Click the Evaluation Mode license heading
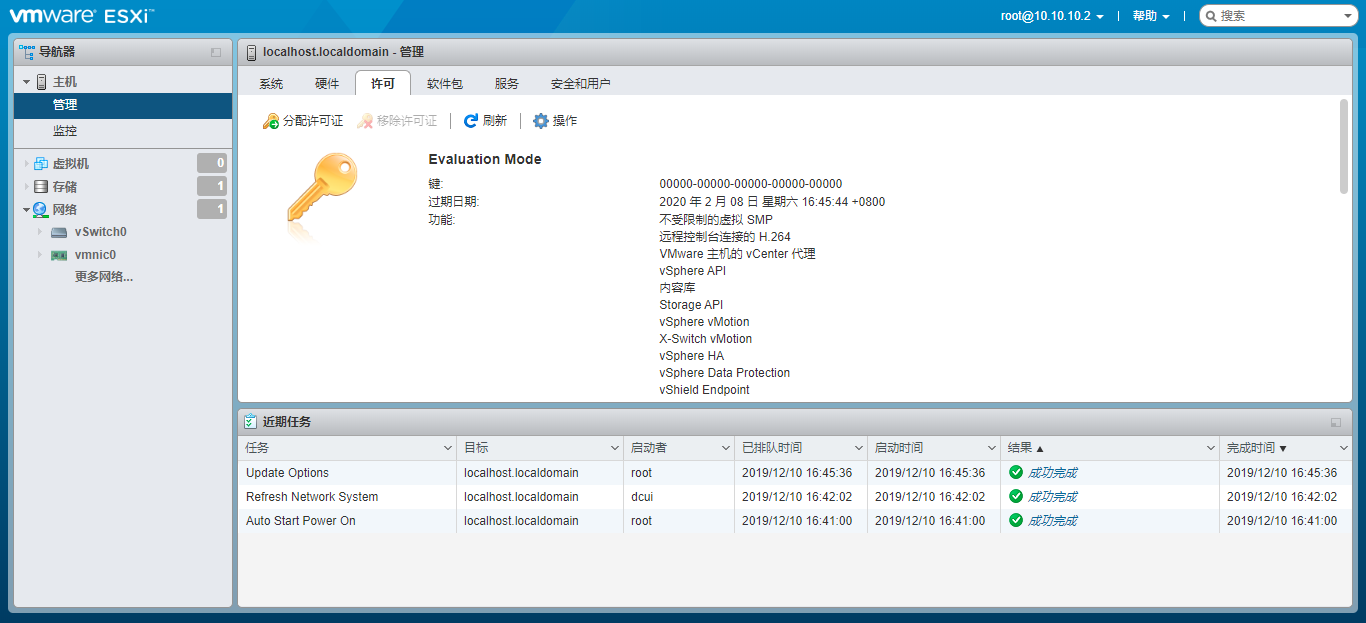Image resolution: width=1366 pixels, height=623 pixels. tap(485, 159)
